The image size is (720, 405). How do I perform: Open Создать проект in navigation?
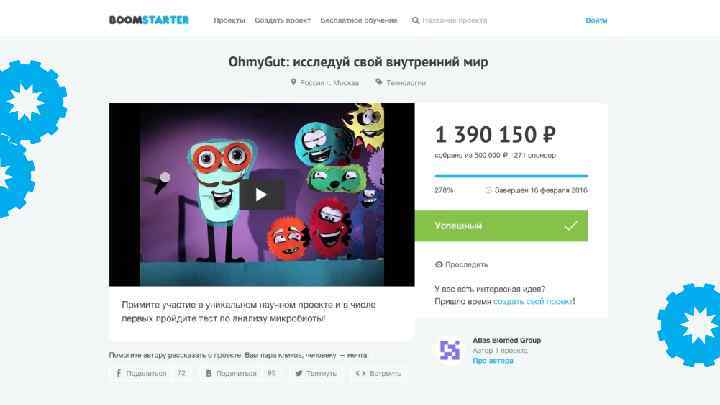(x=282, y=20)
